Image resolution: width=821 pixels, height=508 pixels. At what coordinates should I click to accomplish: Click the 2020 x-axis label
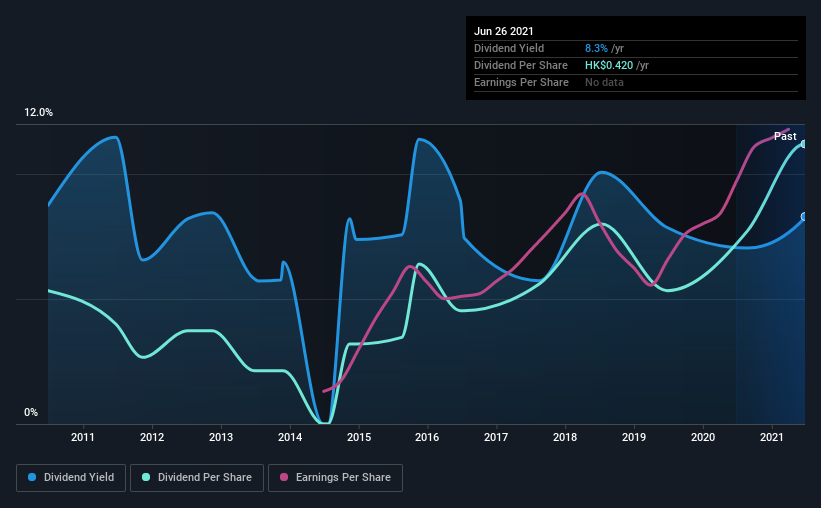click(x=703, y=437)
